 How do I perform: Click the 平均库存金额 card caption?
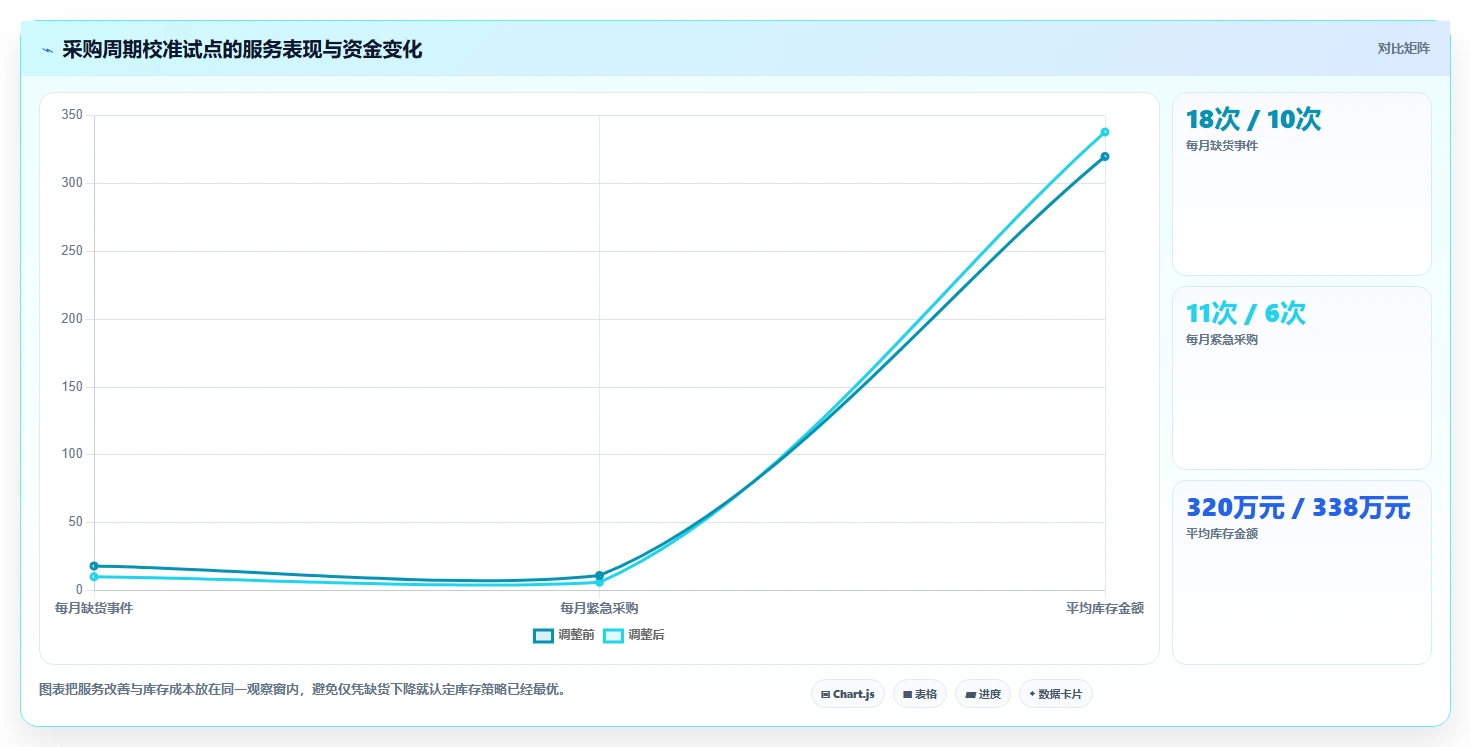pos(1222,534)
